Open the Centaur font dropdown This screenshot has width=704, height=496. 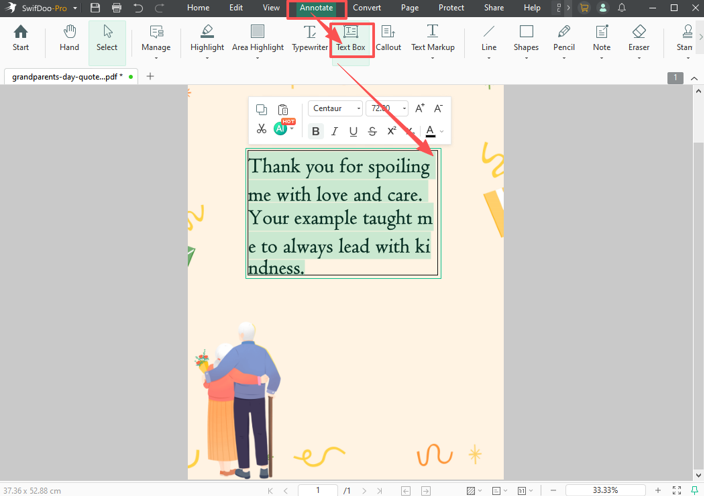pos(335,108)
